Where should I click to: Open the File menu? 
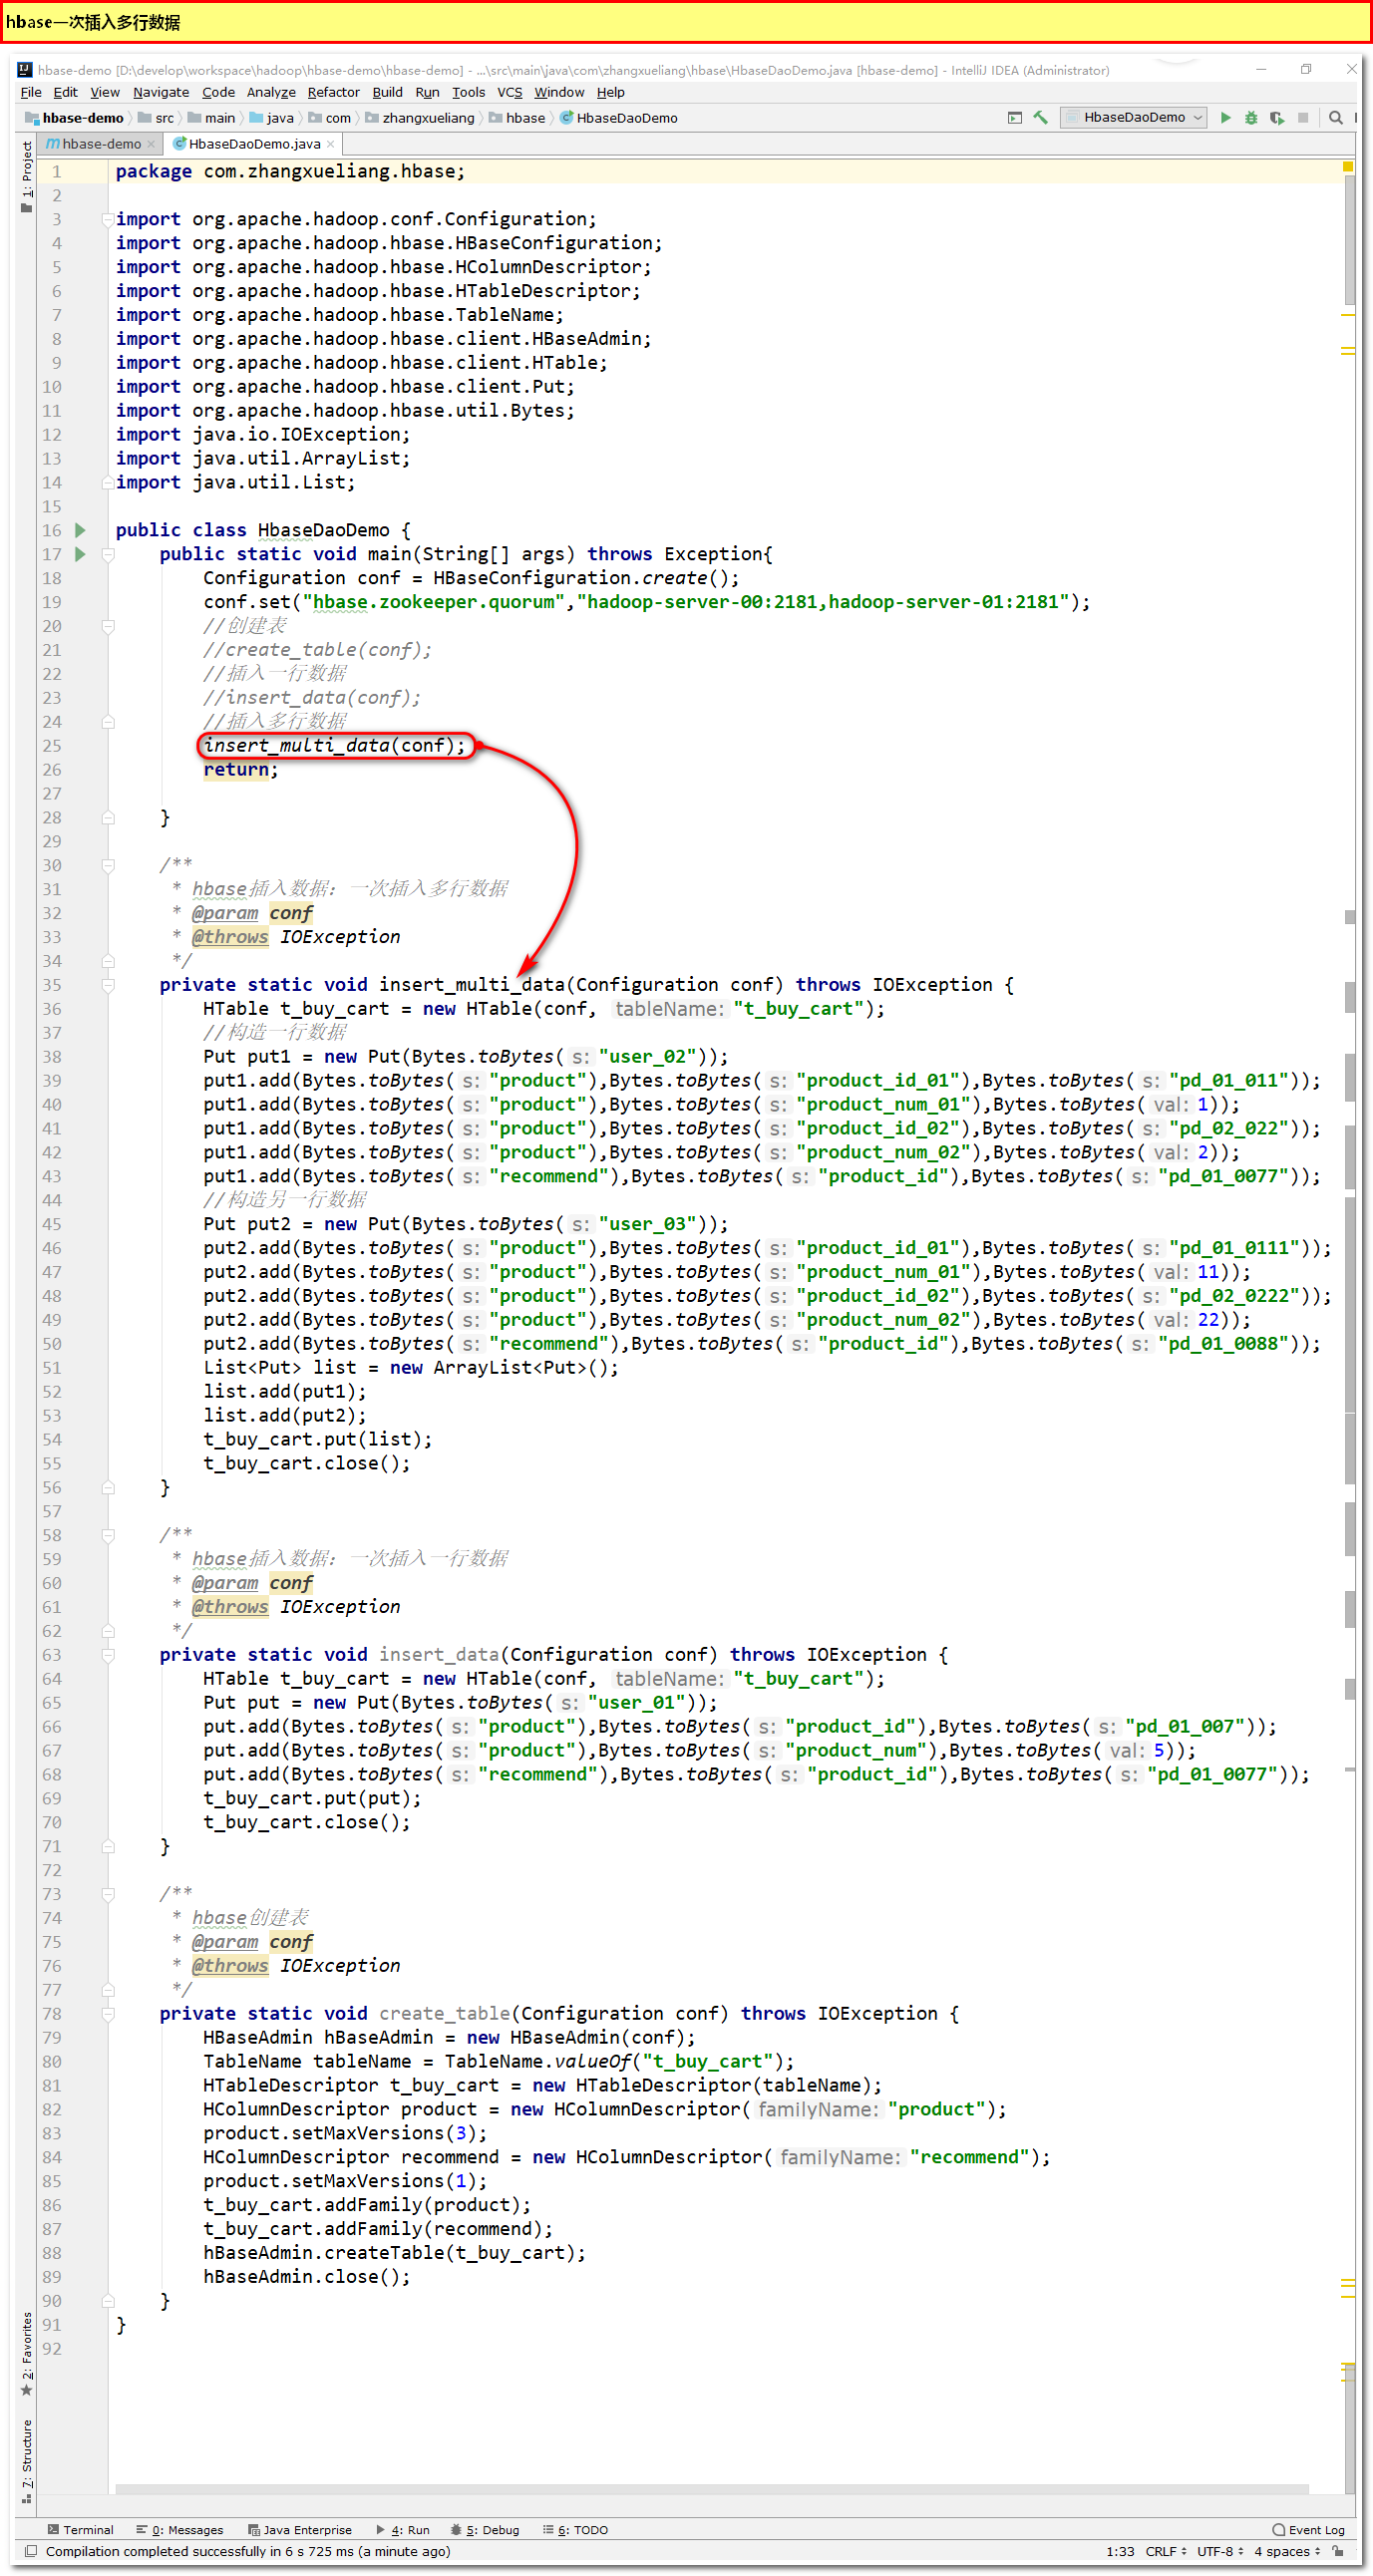coord(31,92)
